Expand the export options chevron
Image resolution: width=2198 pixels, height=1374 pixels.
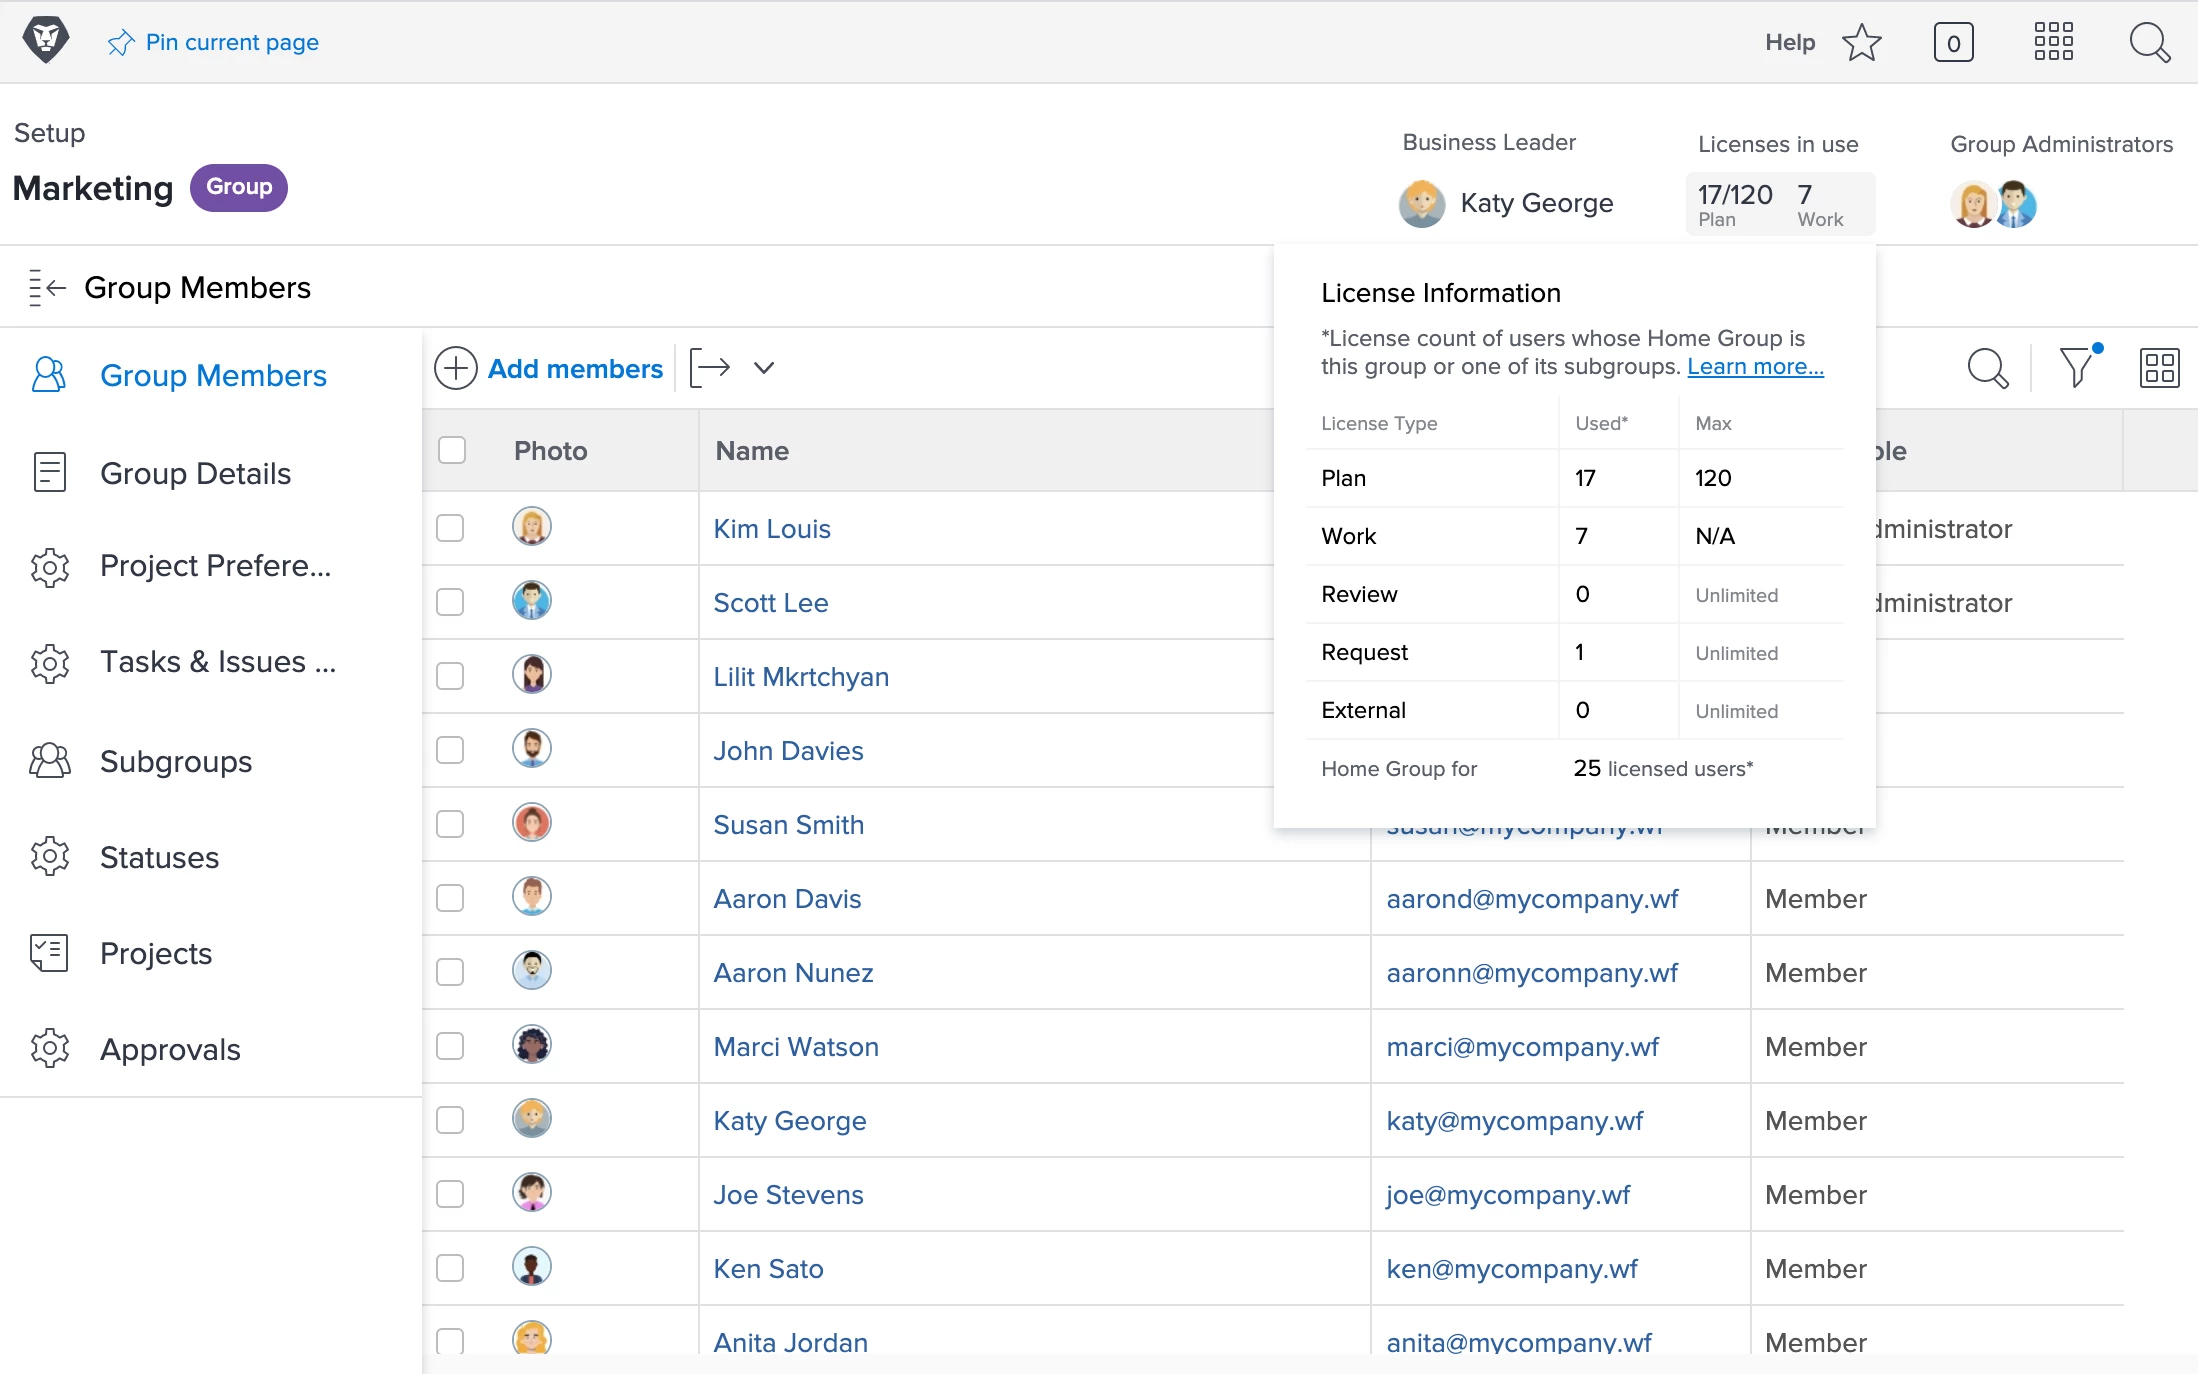click(764, 367)
